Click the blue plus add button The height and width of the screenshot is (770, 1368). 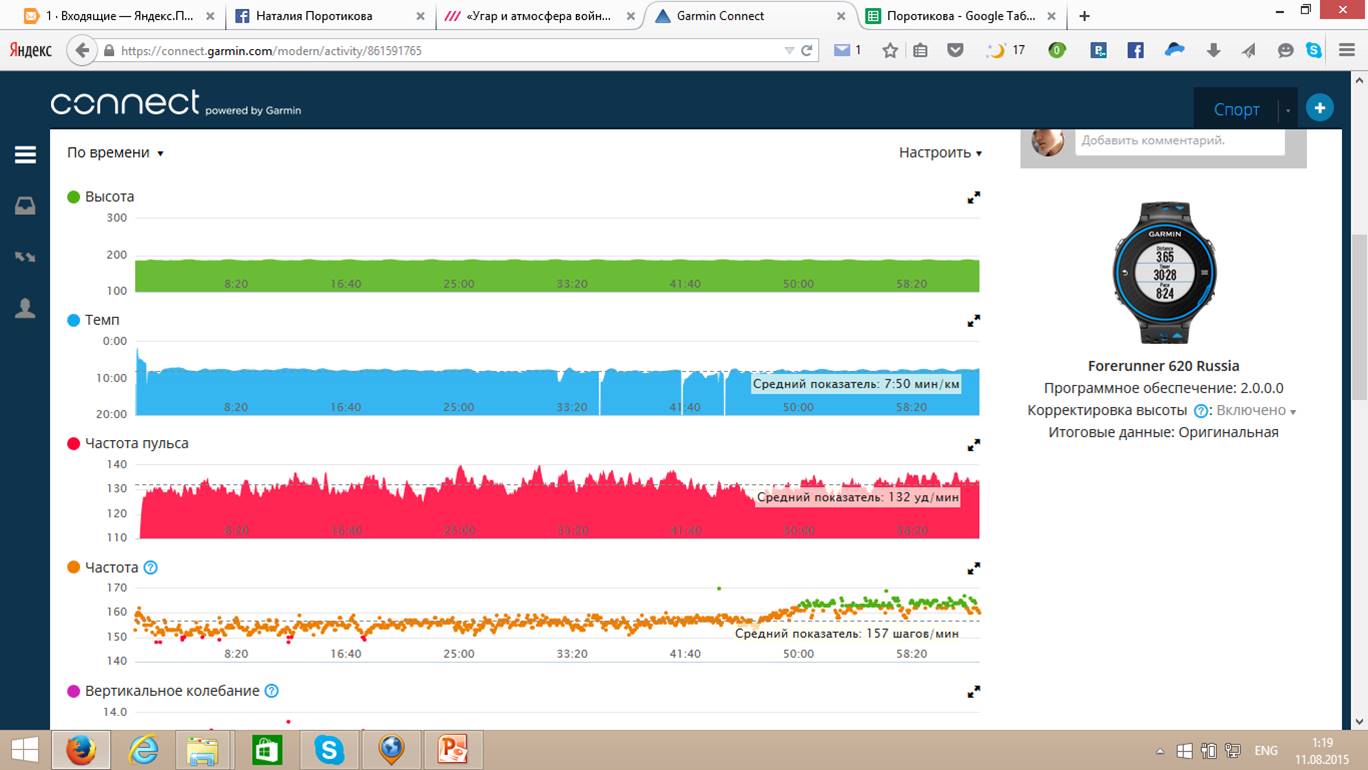pyautogui.click(x=1319, y=109)
